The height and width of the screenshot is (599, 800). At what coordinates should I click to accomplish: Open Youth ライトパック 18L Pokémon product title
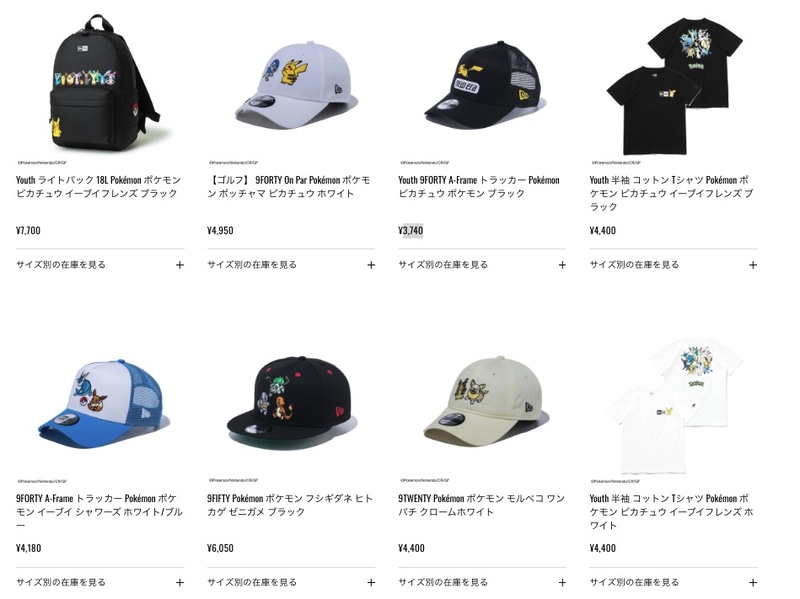(x=98, y=187)
